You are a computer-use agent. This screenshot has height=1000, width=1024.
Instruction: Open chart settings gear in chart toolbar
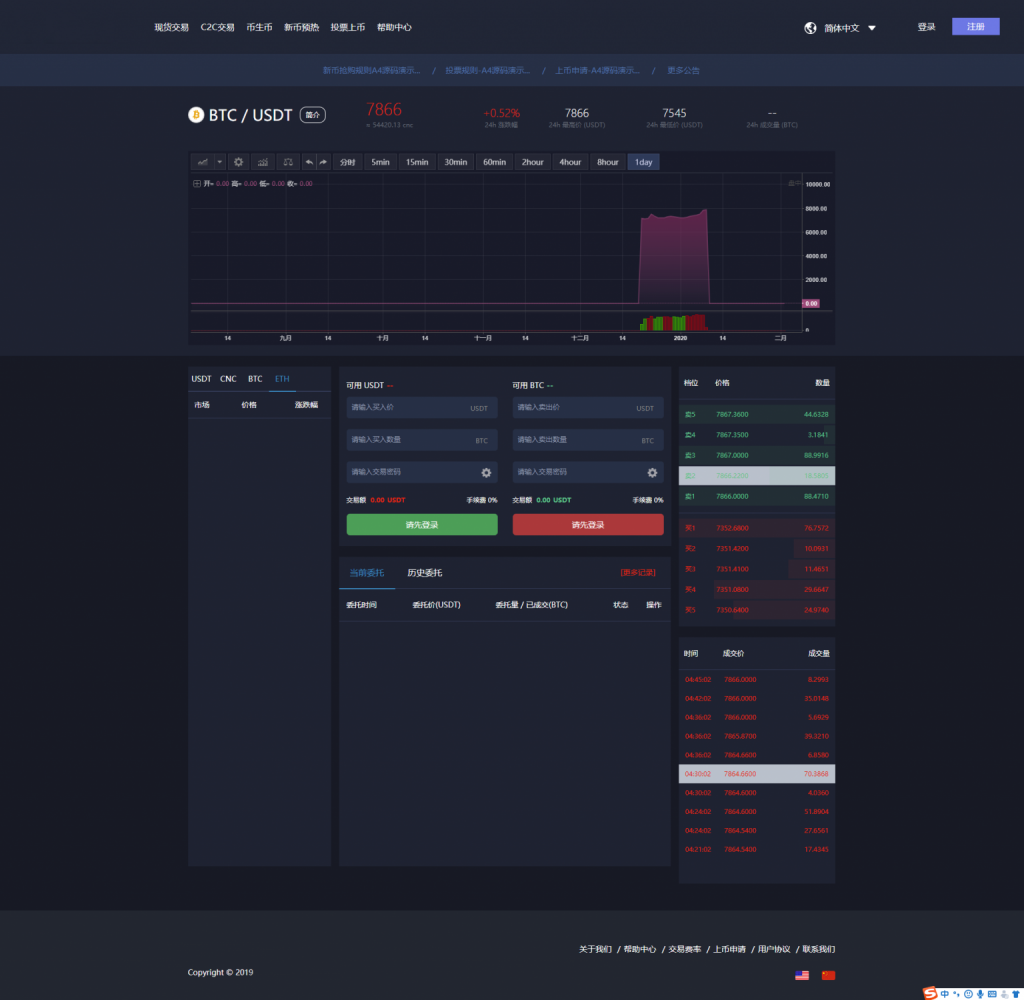pos(238,162)
